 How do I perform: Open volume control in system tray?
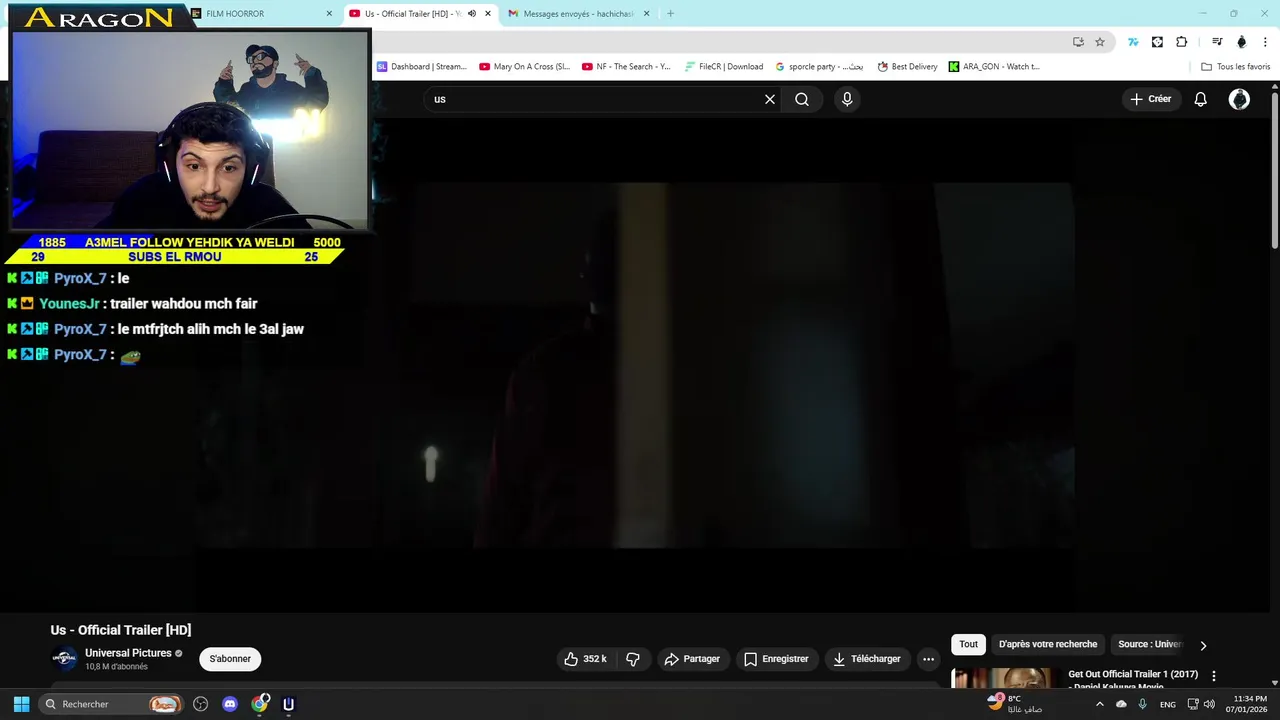coord(1209,704)
